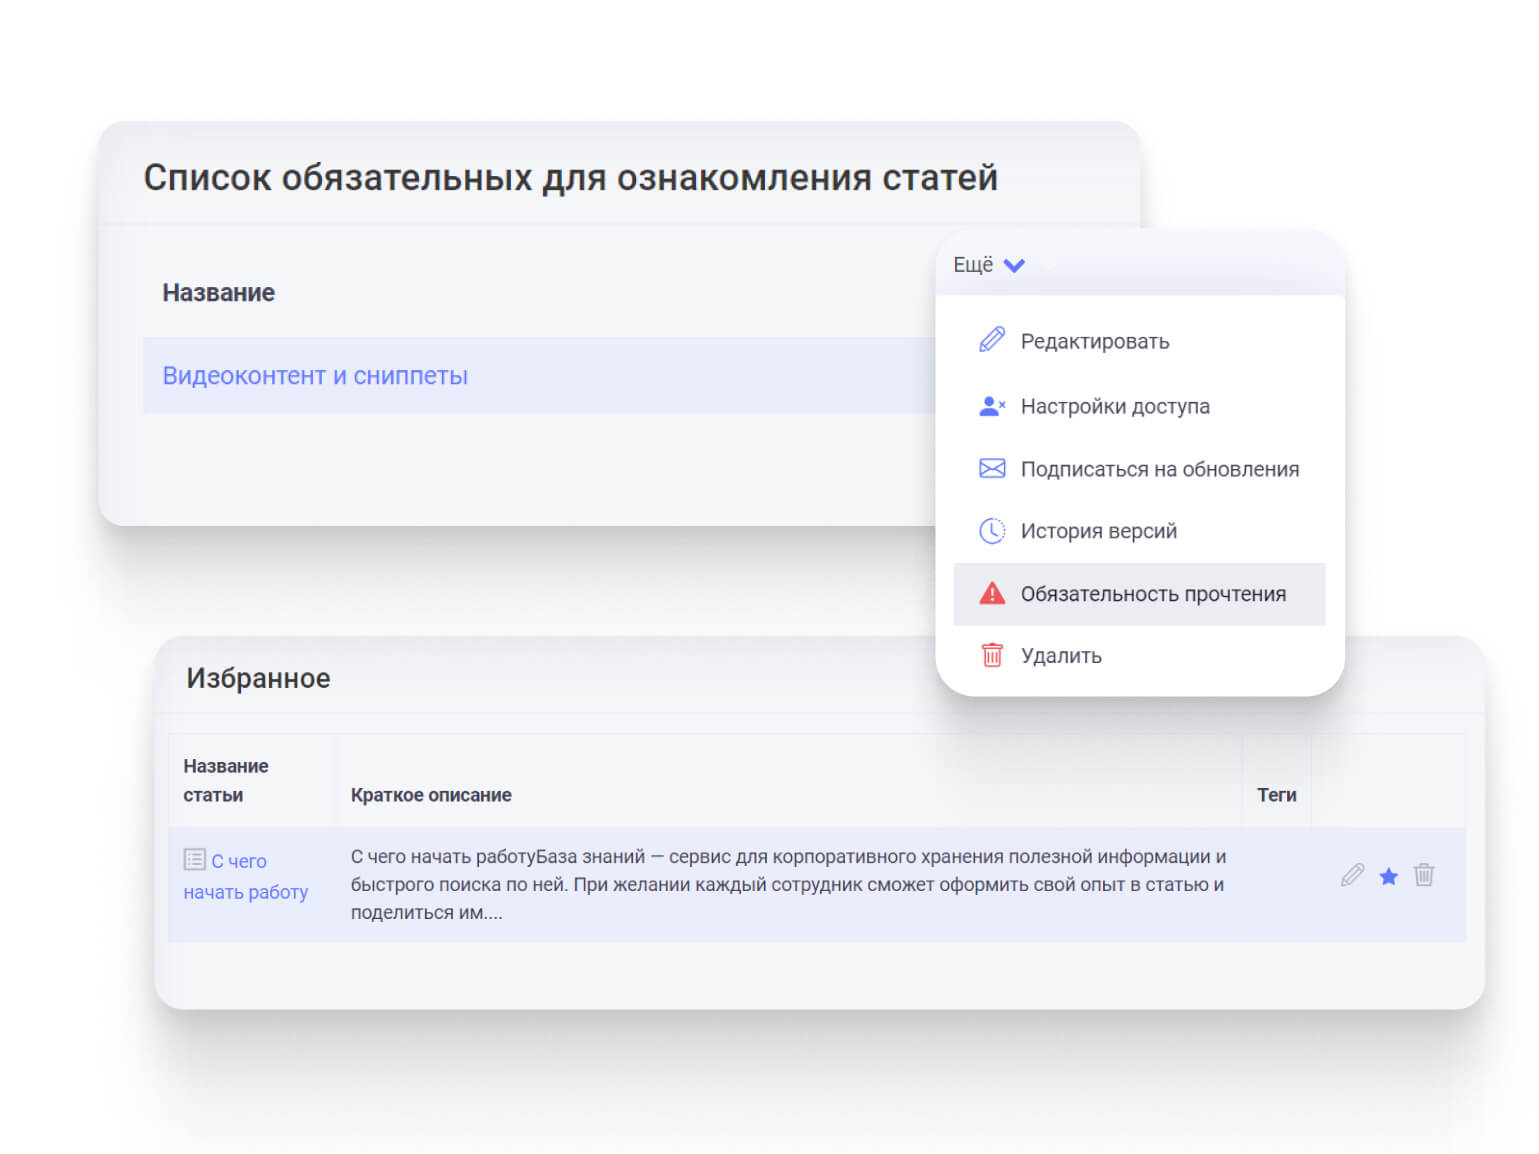
Task: Click the Список обязательных для ознакомления статей heading
Action: click(570, 177)
